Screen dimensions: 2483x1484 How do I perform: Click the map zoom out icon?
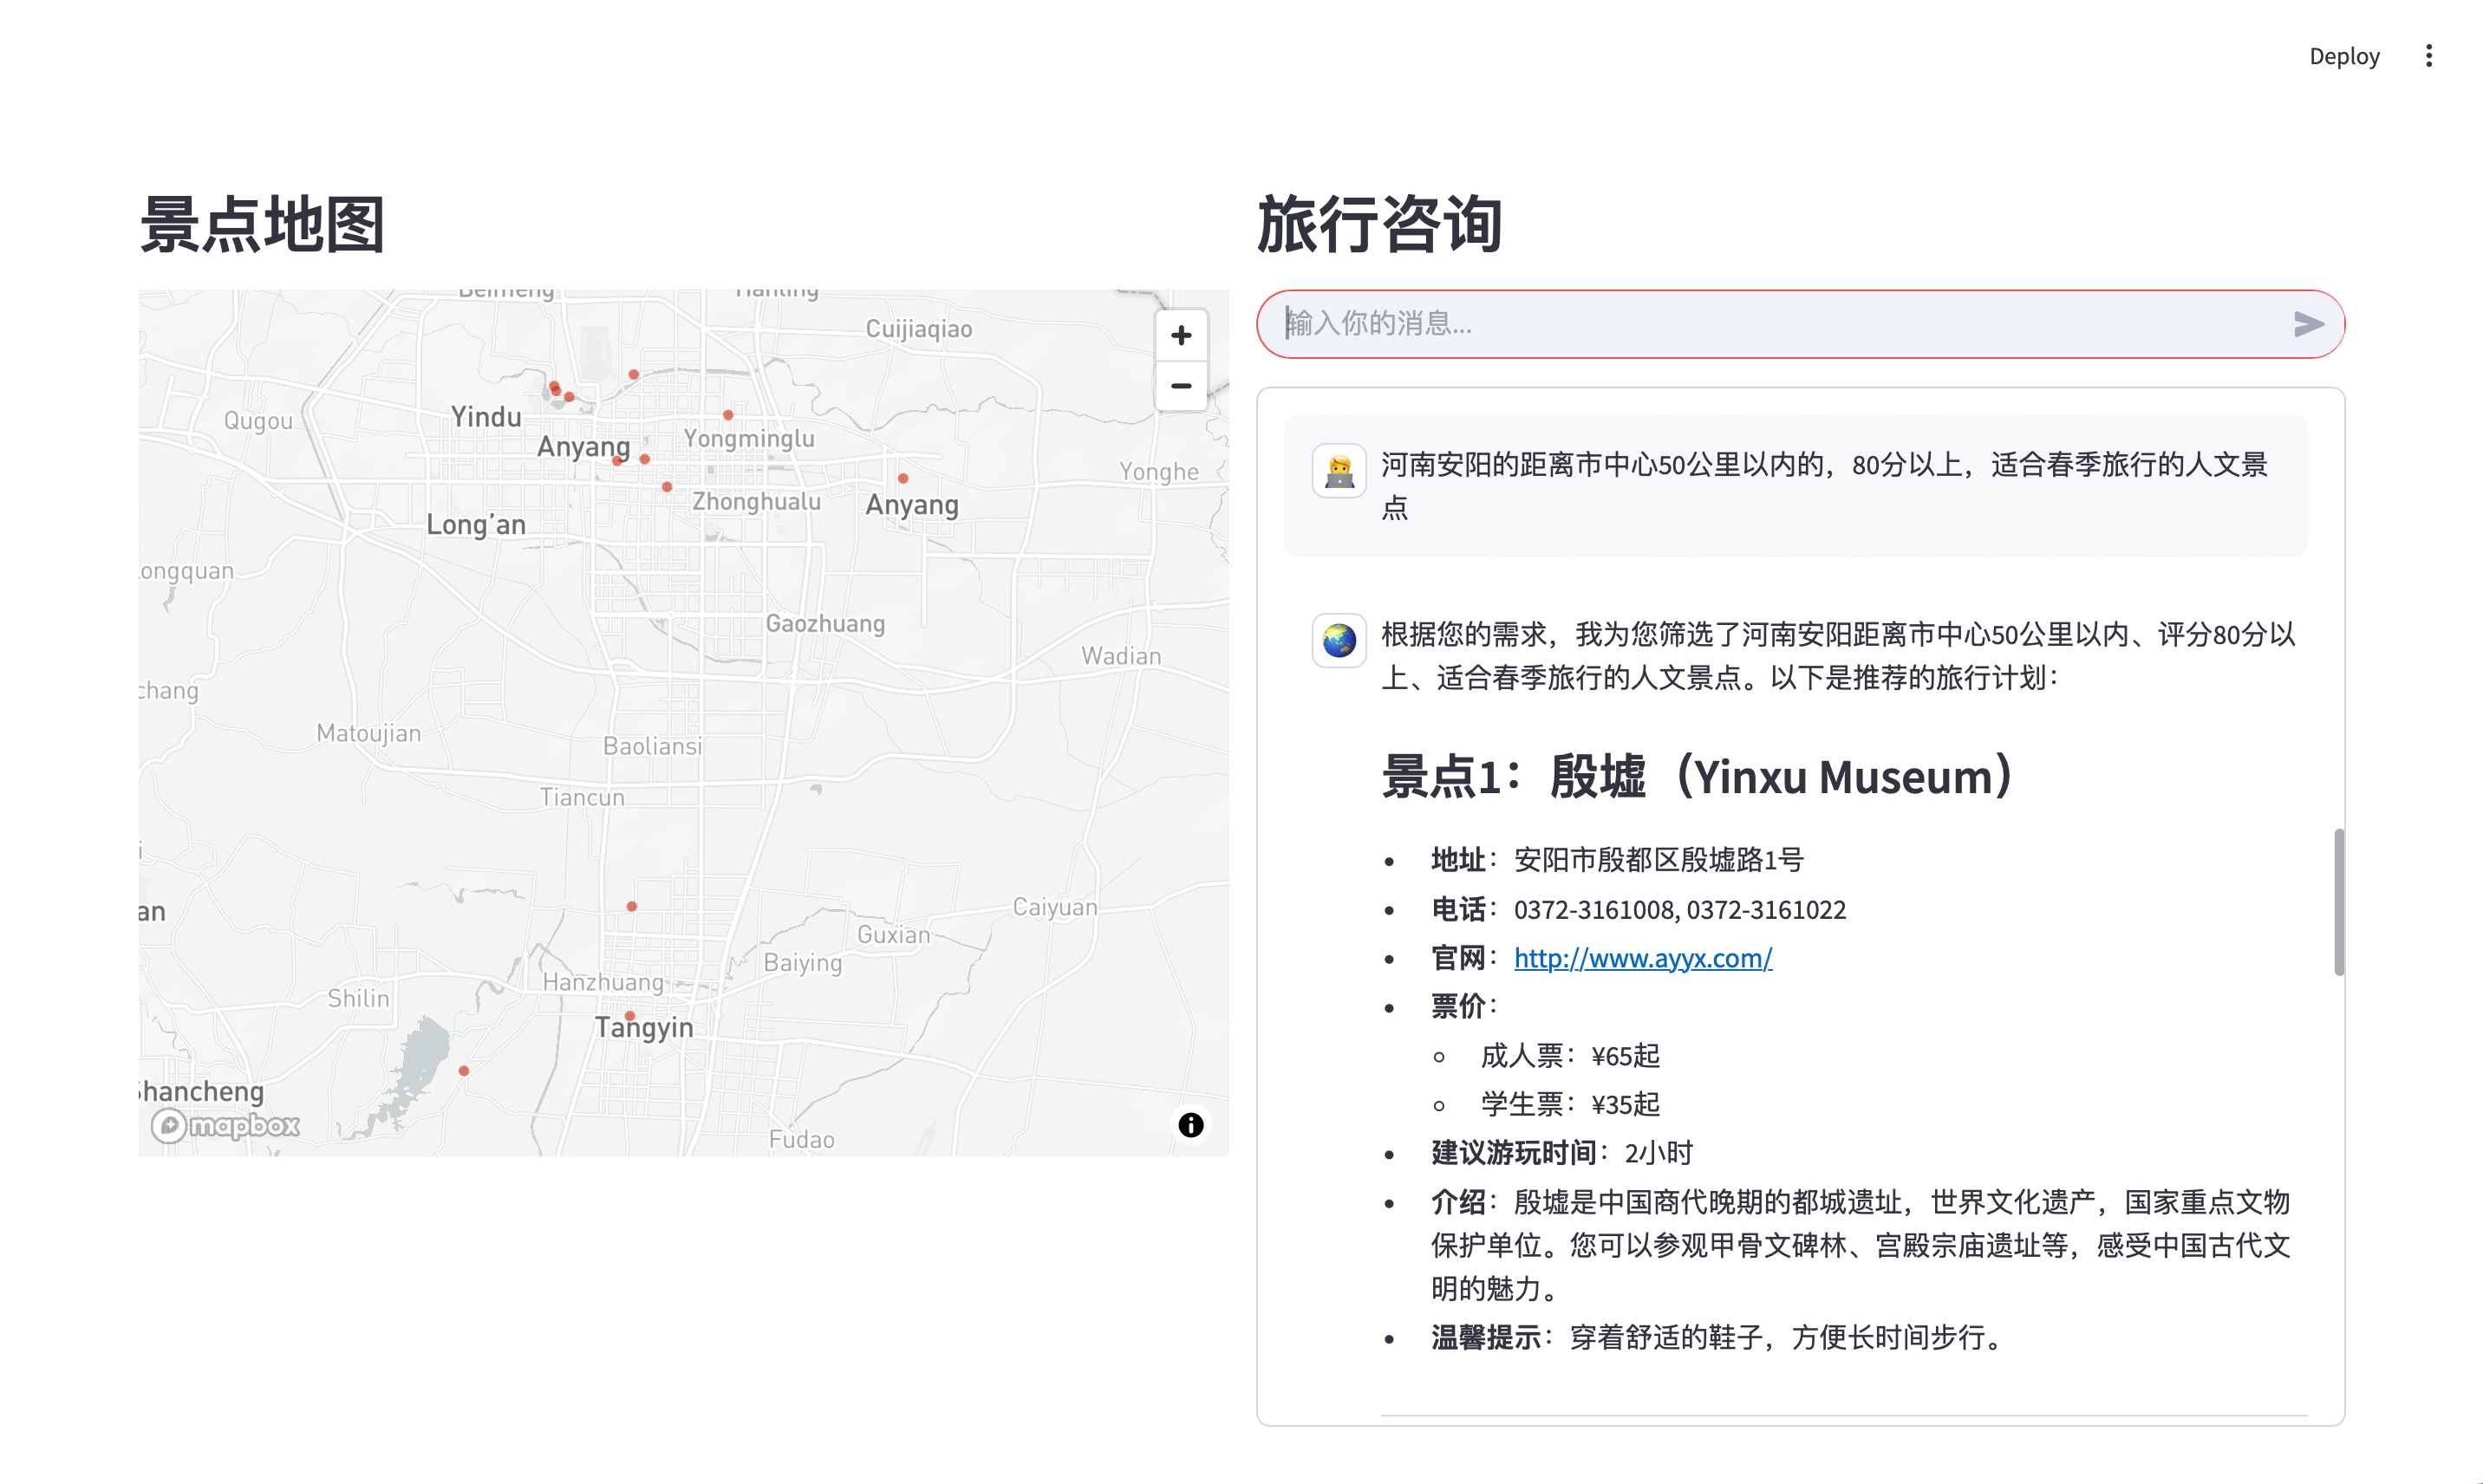[x=1181, y=386]
